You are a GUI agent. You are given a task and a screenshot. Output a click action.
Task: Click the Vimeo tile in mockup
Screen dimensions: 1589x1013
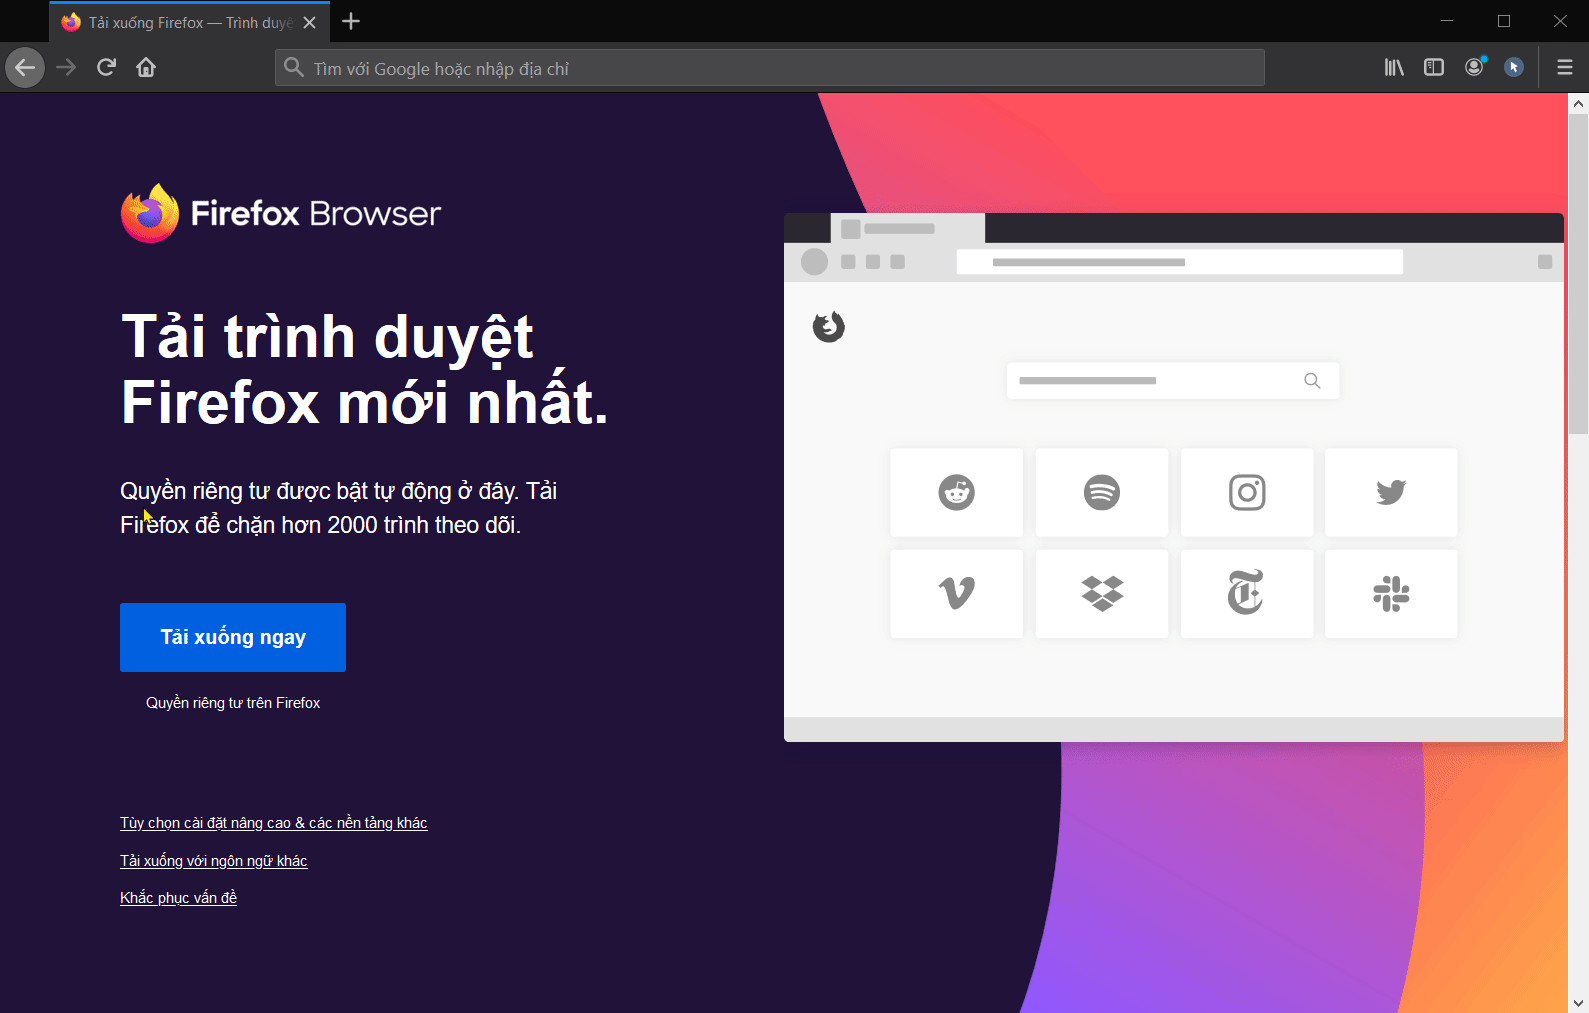956,593
